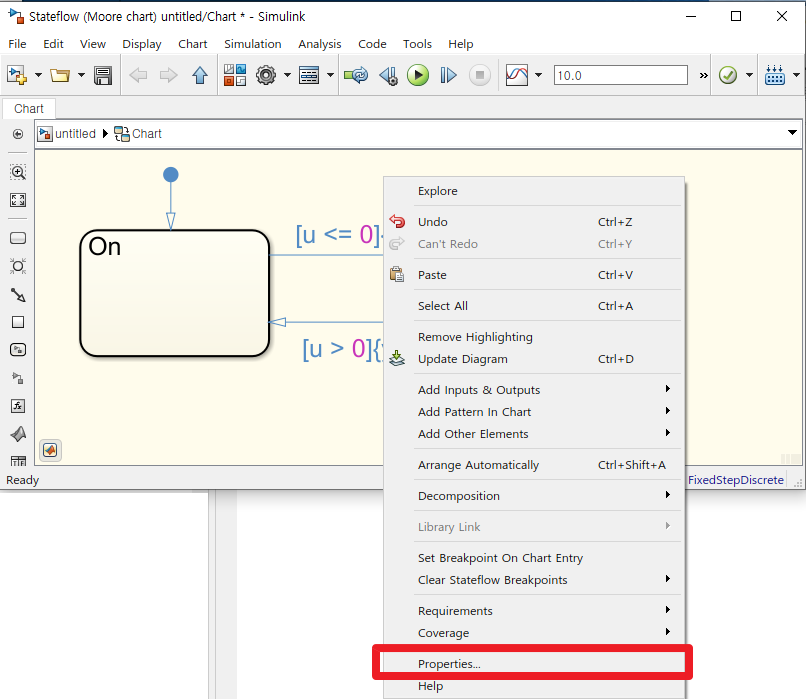806x699 pixels.
Task: Go up to parent with up arrow
Action: [200, 76]
